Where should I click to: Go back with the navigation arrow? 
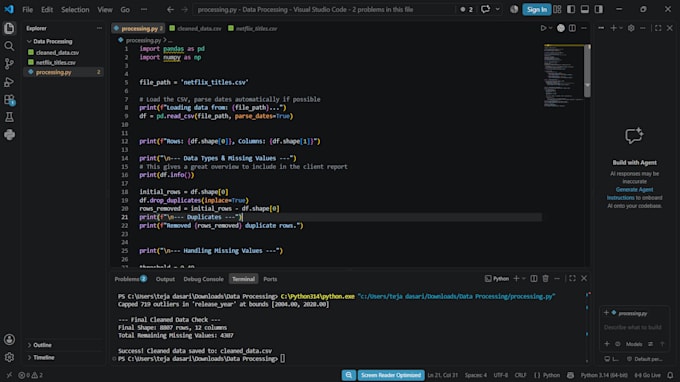coord(170,9)
